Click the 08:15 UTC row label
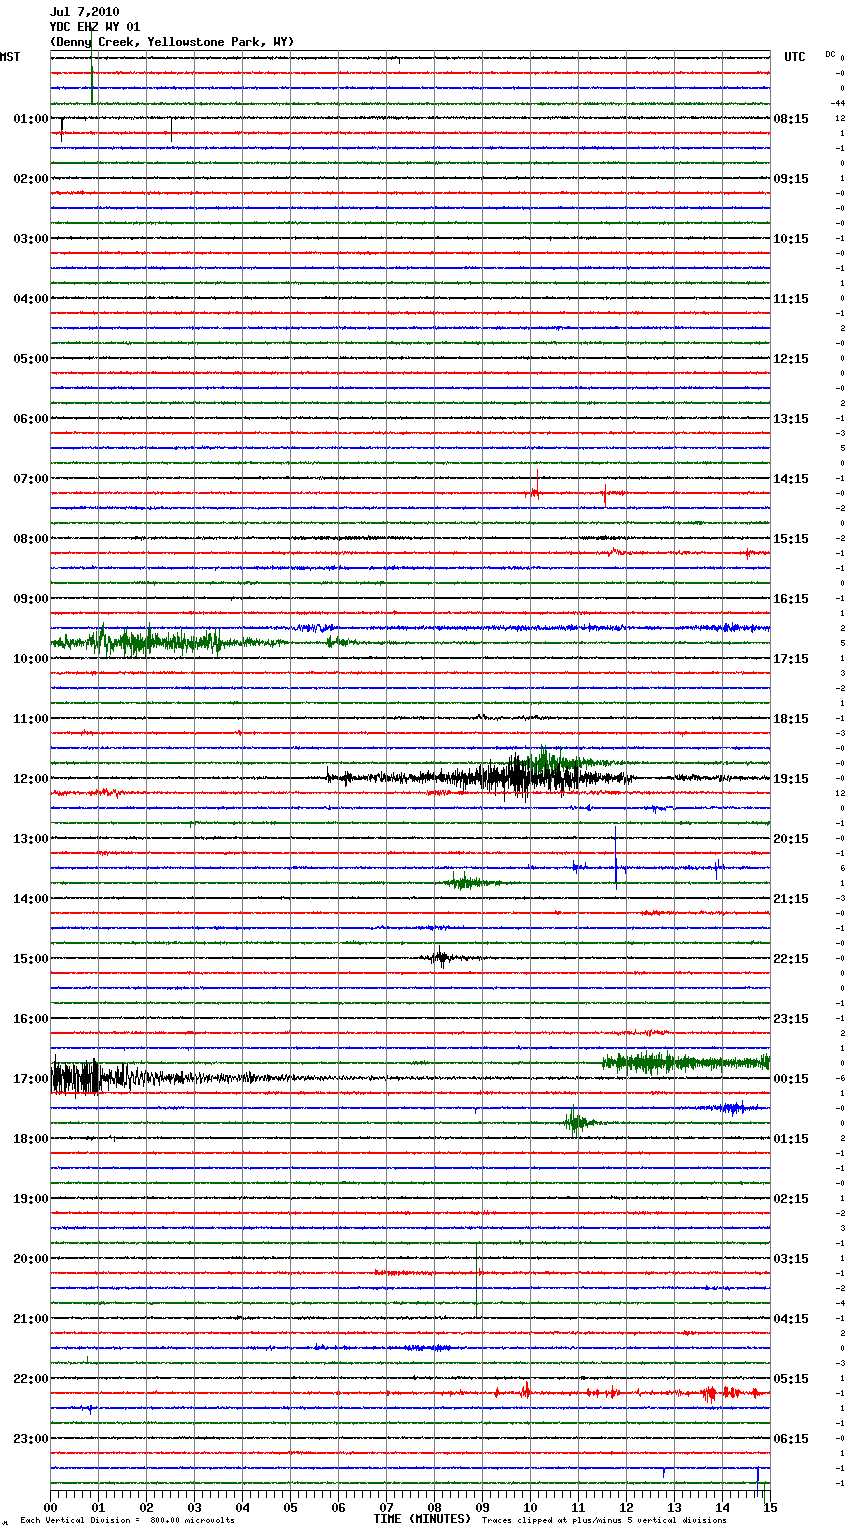 (x=791, y=118)
